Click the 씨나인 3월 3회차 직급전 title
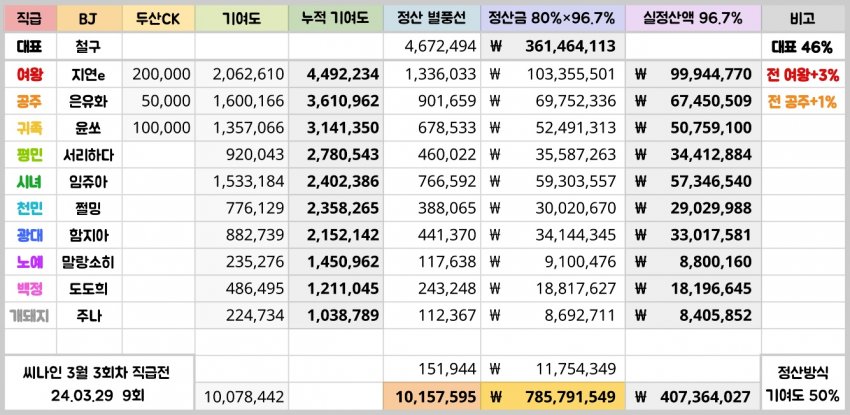850x415 pixels. click(x=95, y=371)
